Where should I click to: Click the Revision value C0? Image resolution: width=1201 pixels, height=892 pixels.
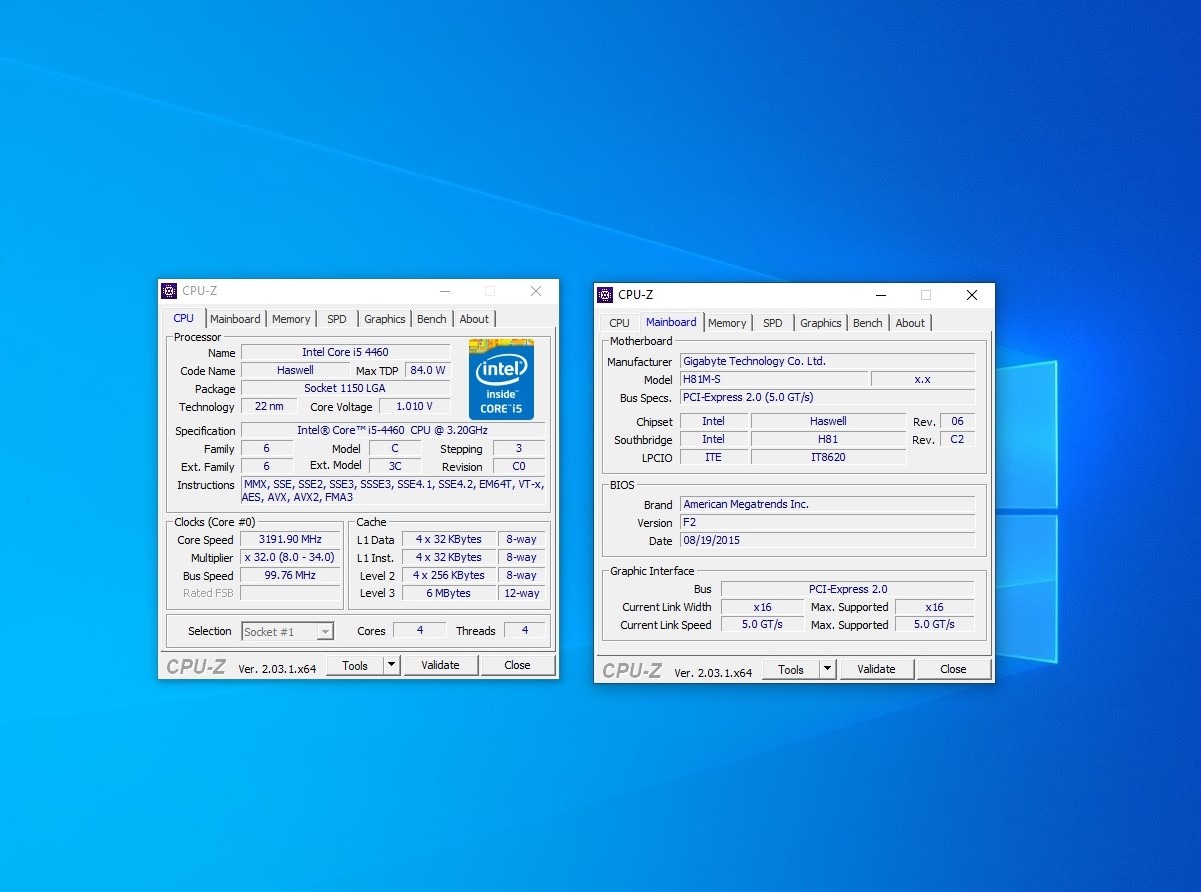pyautogui.click(x=519, y=466)
